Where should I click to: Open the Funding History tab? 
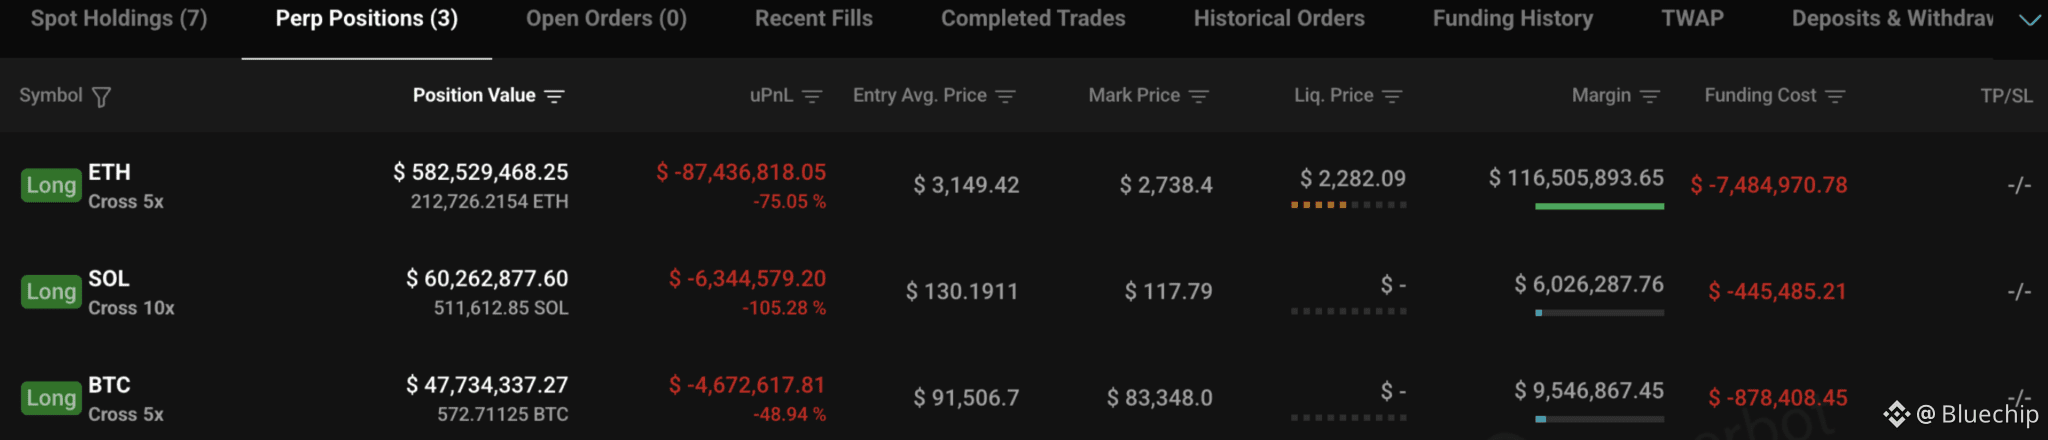click(x=1512, y=19)
